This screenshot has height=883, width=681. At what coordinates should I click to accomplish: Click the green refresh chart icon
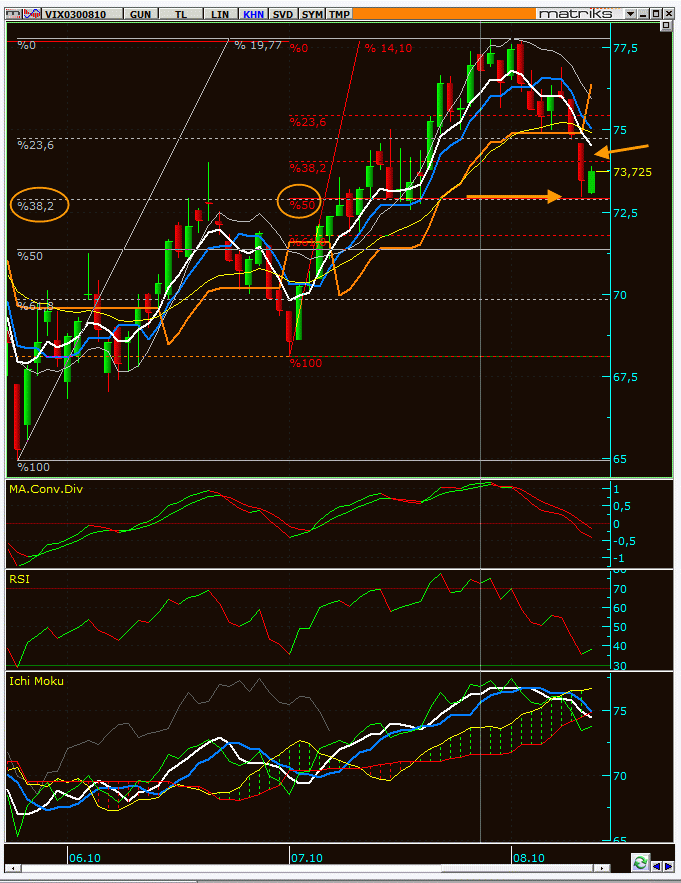pyautogui.click(x=640, y=862)
